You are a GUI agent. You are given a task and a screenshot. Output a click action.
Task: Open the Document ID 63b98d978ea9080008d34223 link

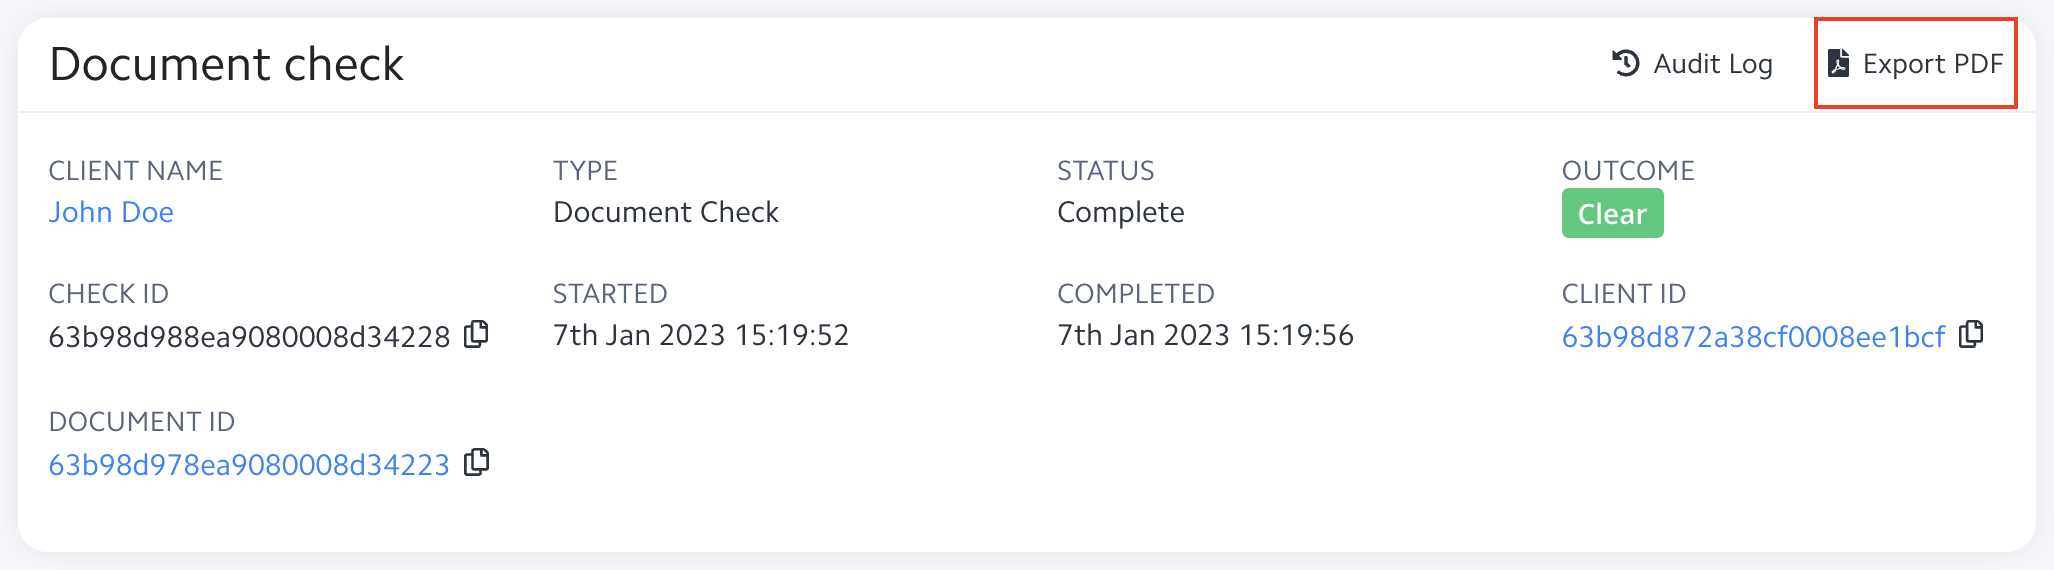pos(249,465)
